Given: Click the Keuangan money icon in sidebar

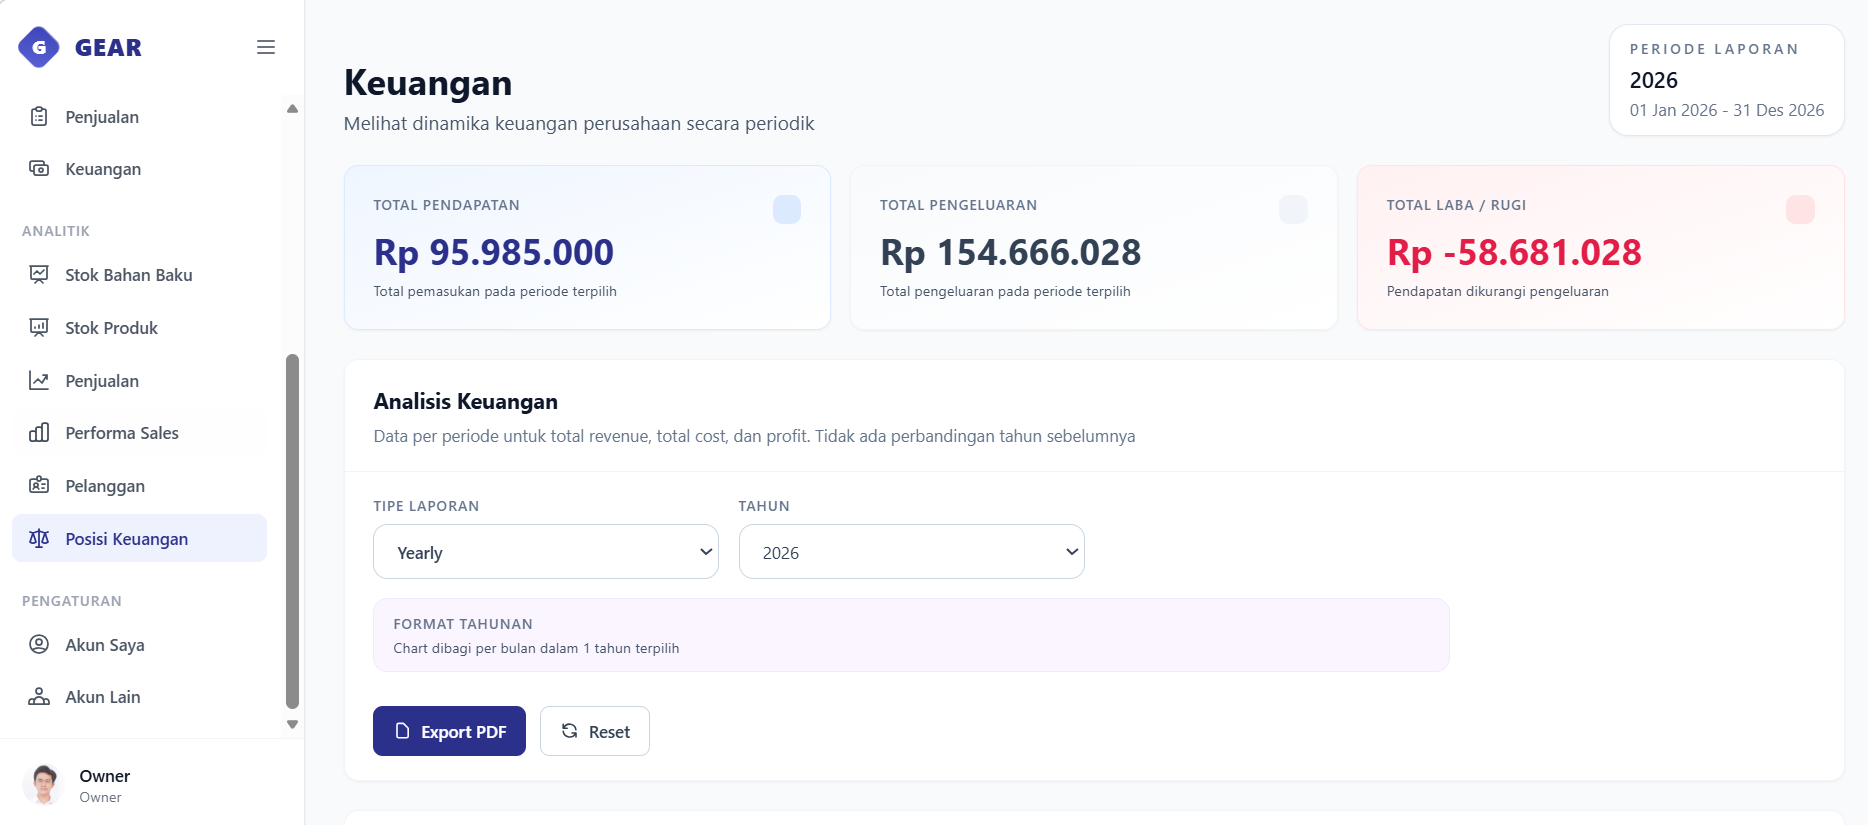Looking at the screenshot, I should click(x=39, y=169).
